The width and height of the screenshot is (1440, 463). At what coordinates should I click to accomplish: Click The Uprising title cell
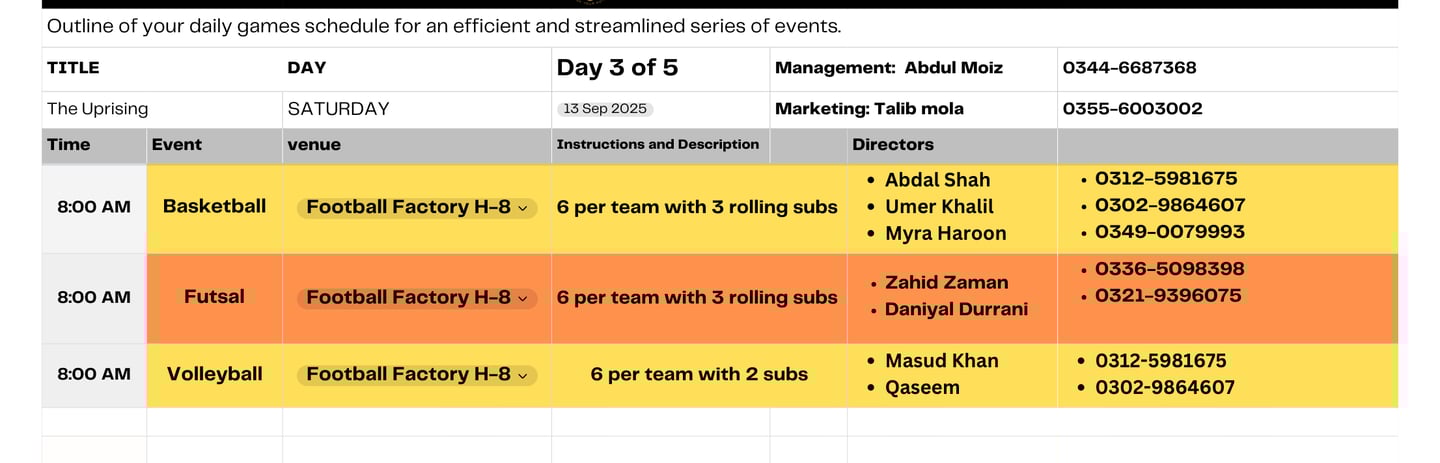(x=162, y=109)
